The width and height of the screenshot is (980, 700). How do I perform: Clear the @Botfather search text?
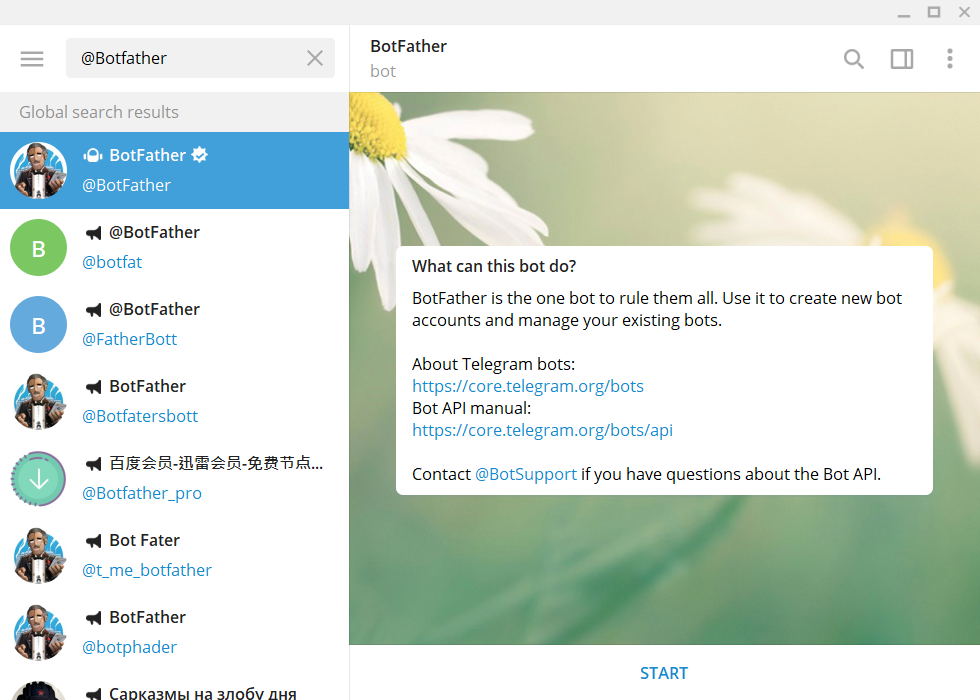[x=315, y=58]
